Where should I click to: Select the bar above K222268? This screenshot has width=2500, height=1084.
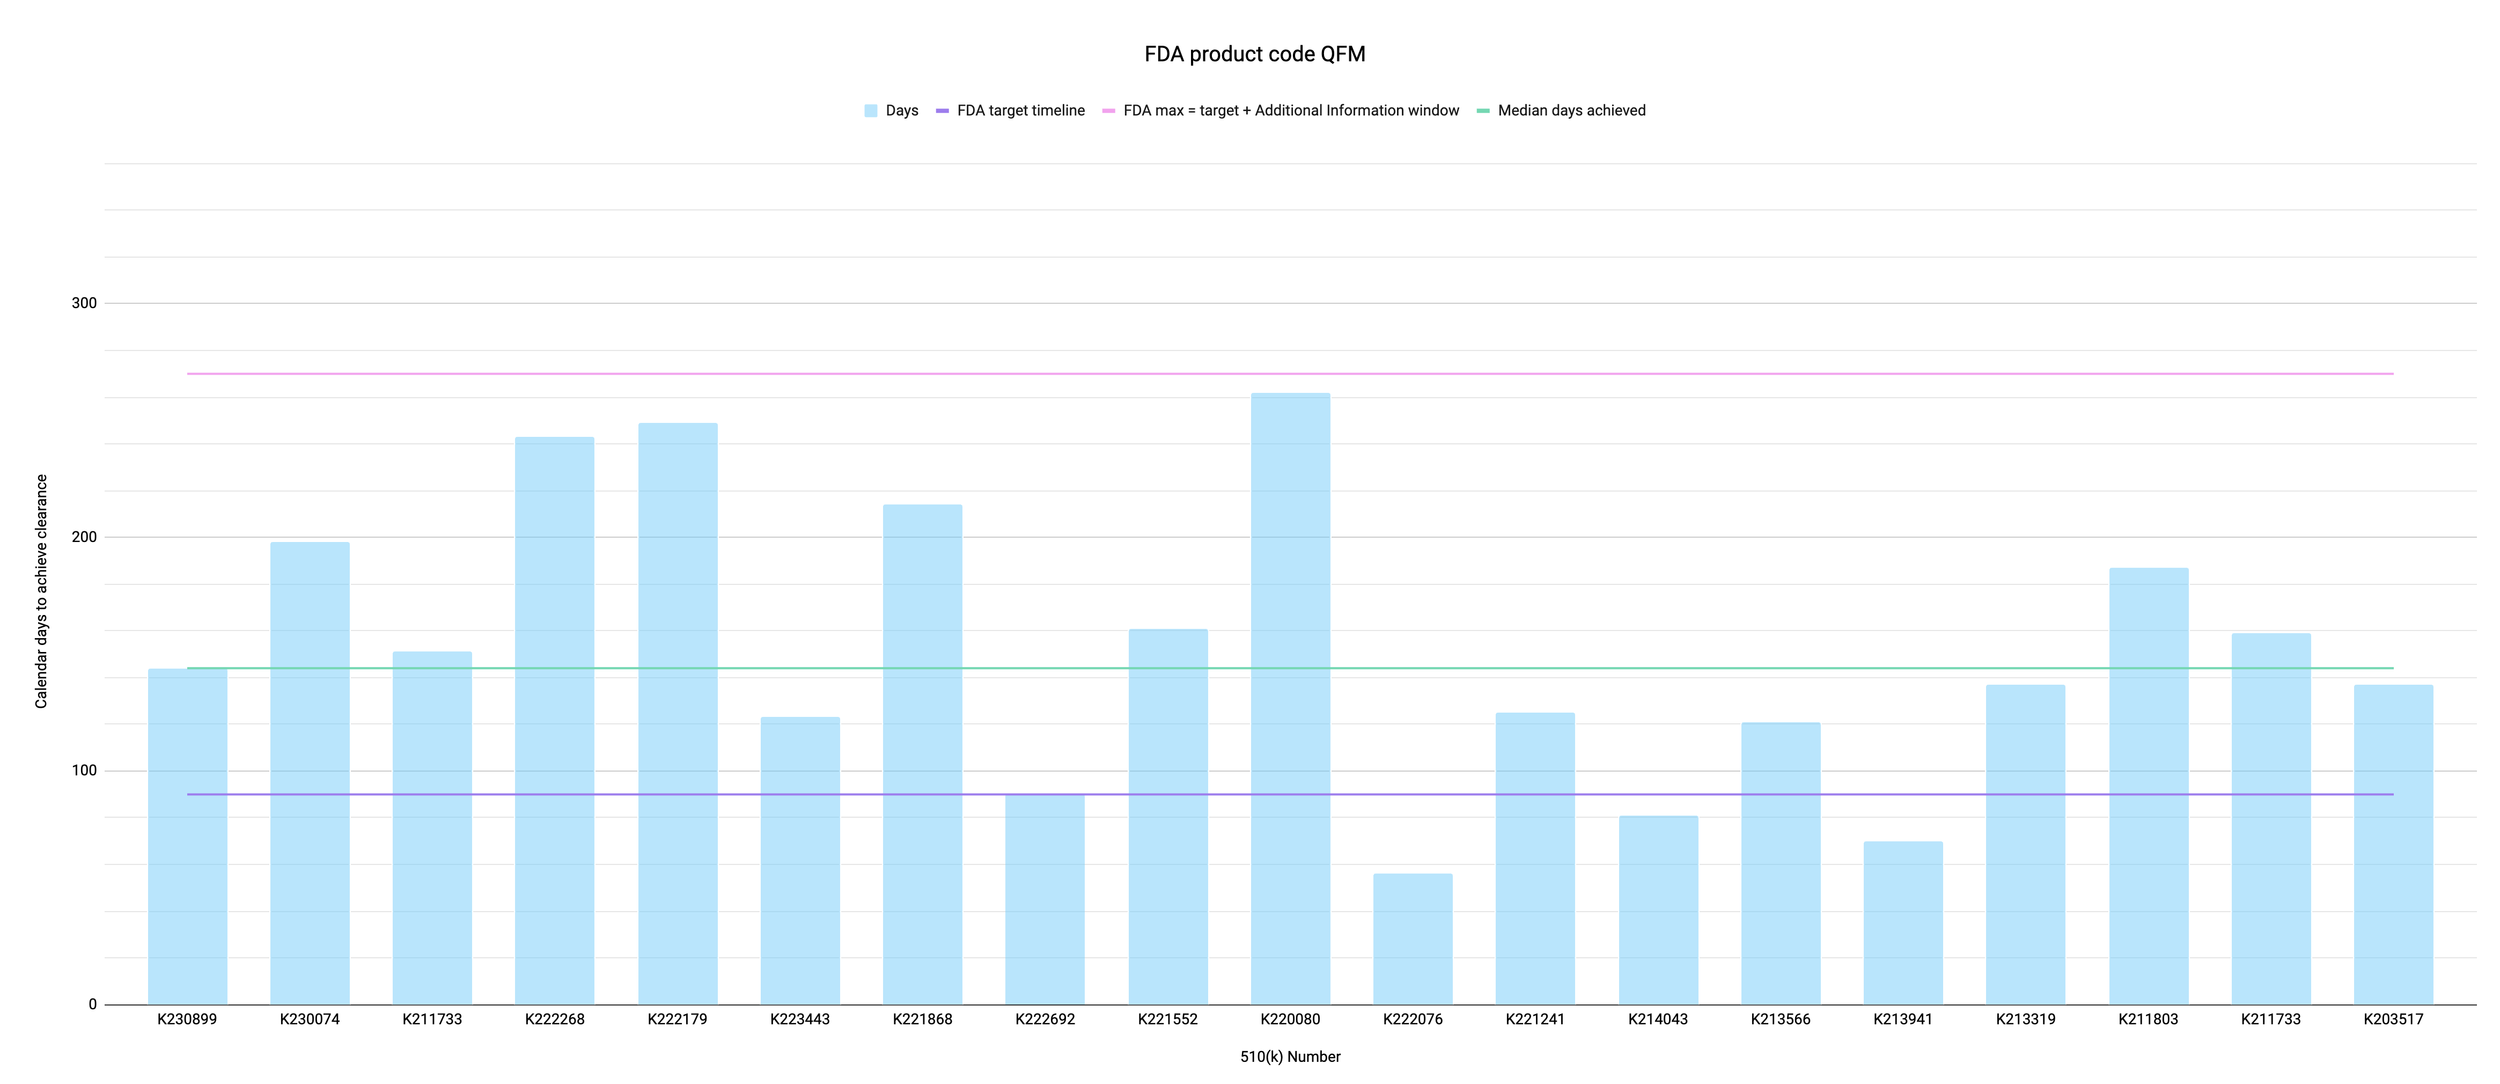[555, 721]
